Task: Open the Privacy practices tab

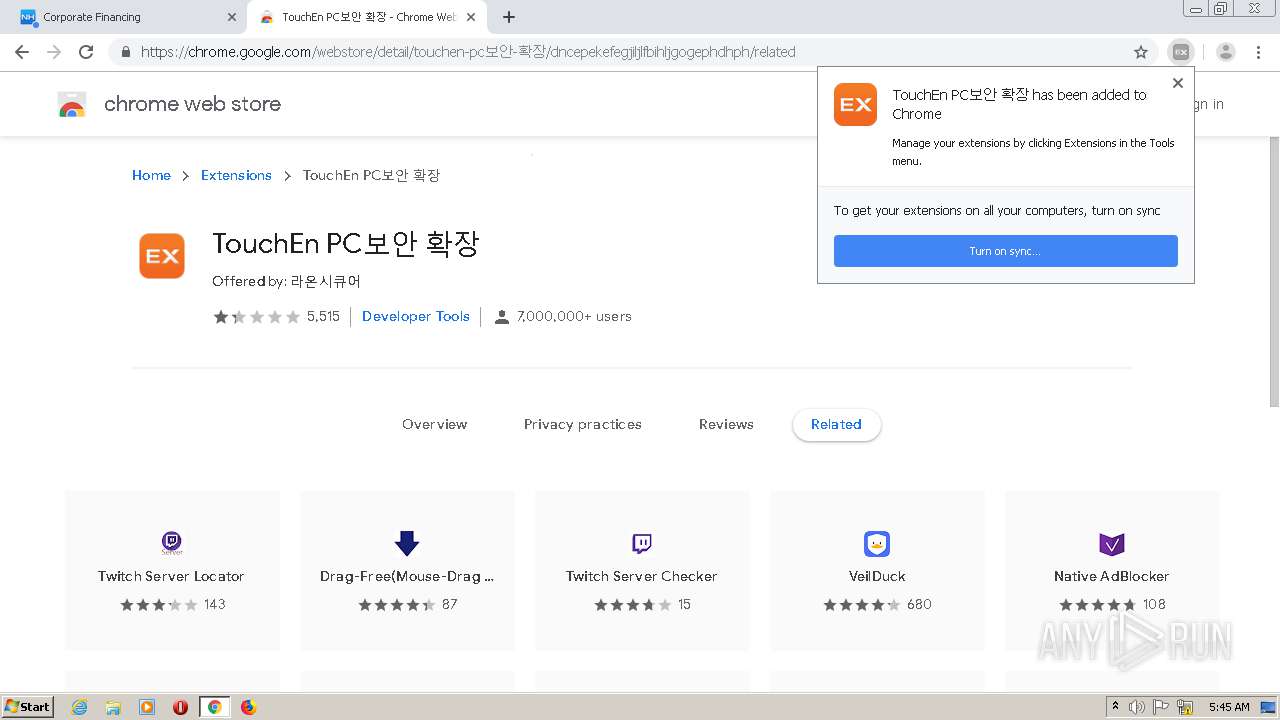Action: click(x=583, y=424)
